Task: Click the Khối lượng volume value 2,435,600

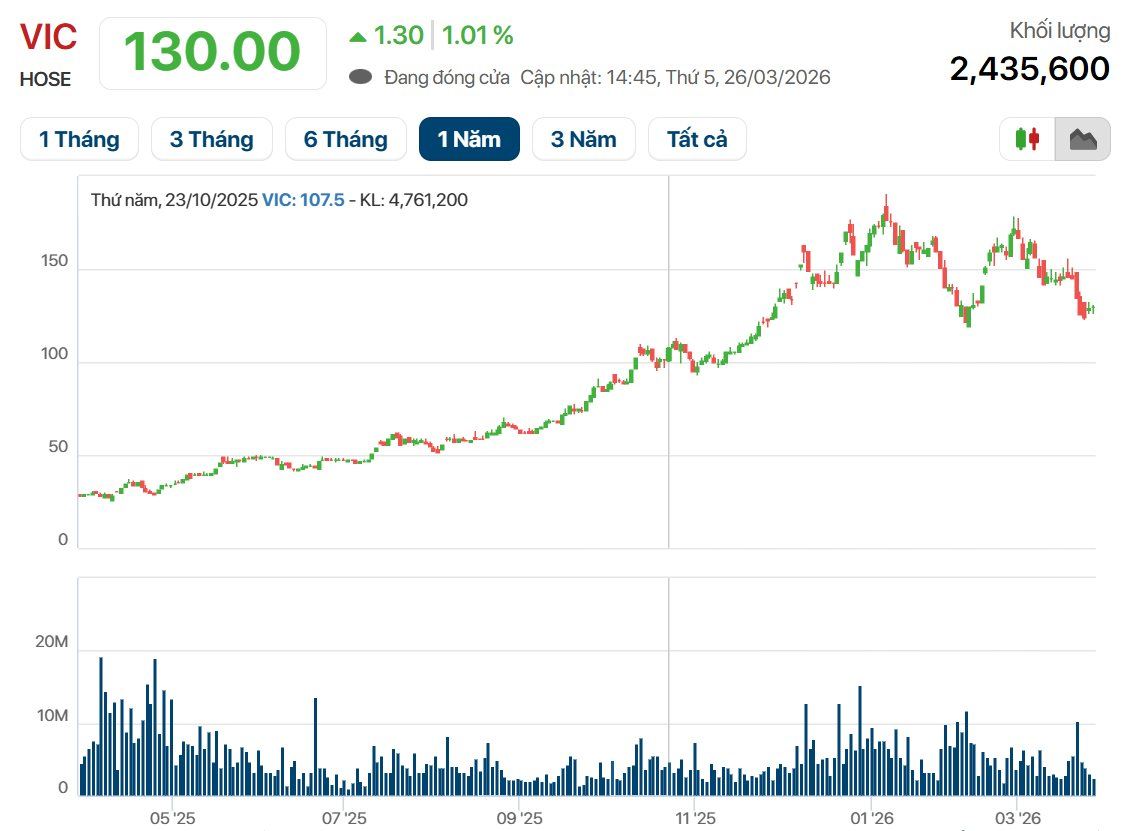Action: click(x=1029, y=69)
